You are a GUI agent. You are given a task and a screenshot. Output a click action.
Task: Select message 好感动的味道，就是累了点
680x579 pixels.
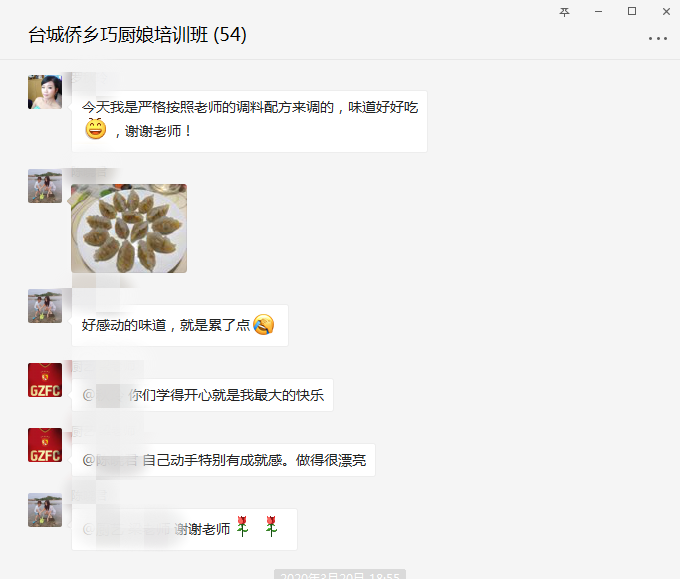pyautogui.click(x=180, y=325)
